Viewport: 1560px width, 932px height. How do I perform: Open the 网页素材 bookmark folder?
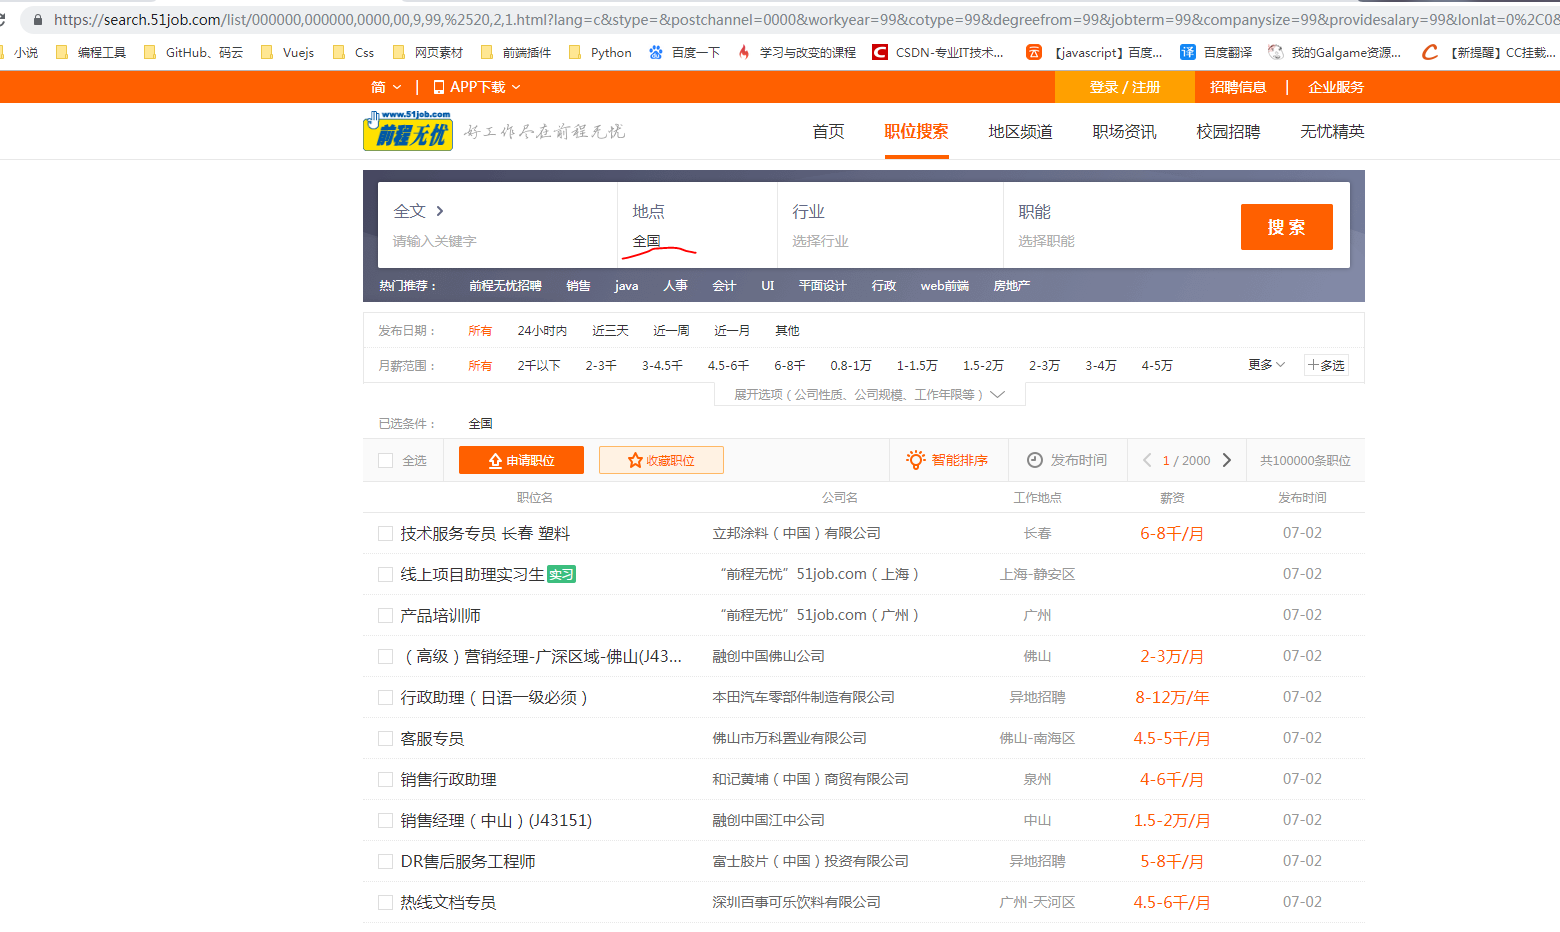pos(428,52)
